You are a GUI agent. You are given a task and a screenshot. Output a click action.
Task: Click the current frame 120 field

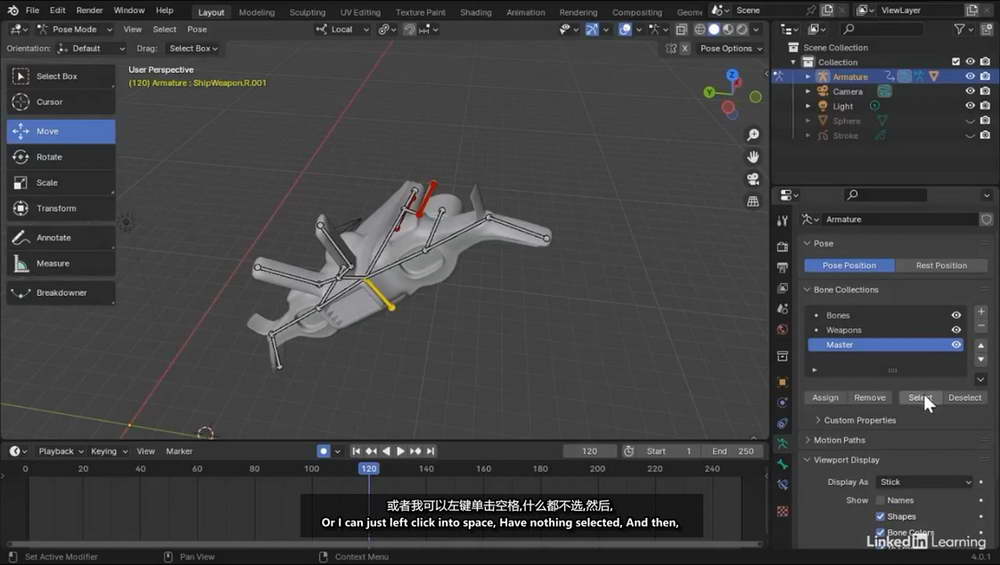589,451
